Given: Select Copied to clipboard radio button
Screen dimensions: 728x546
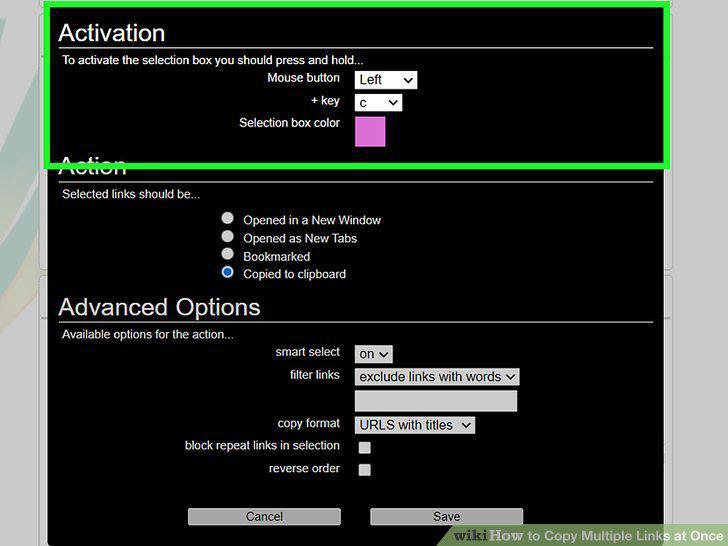Looking at the screenshot, I should (x=228, y=272).
